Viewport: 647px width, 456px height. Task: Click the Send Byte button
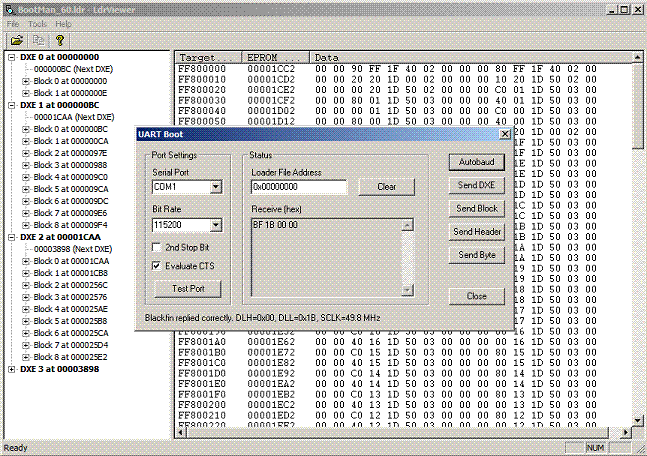(477, 255)
